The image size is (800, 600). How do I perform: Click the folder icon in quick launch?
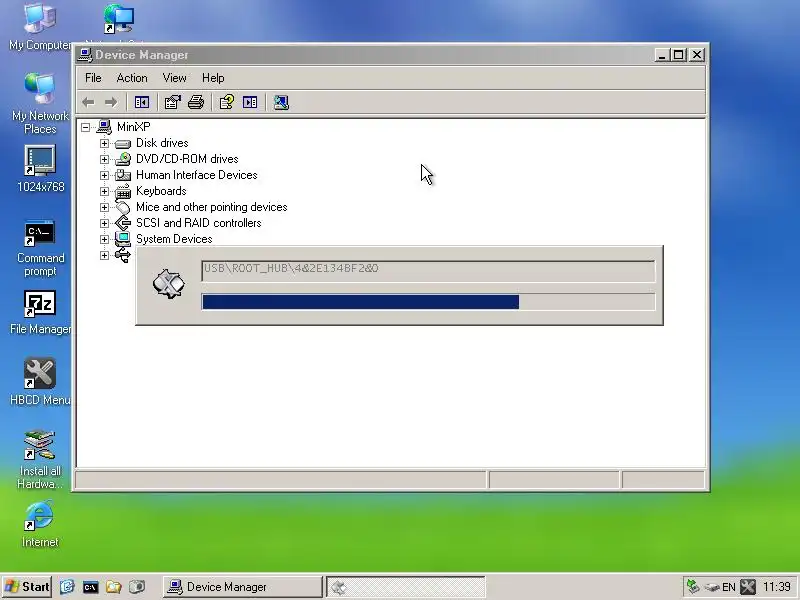(113, 587)
